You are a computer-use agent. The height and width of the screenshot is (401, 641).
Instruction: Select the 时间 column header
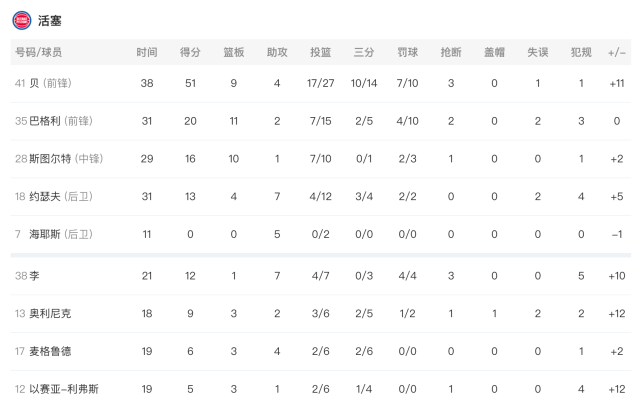click(x=147, y=52)
